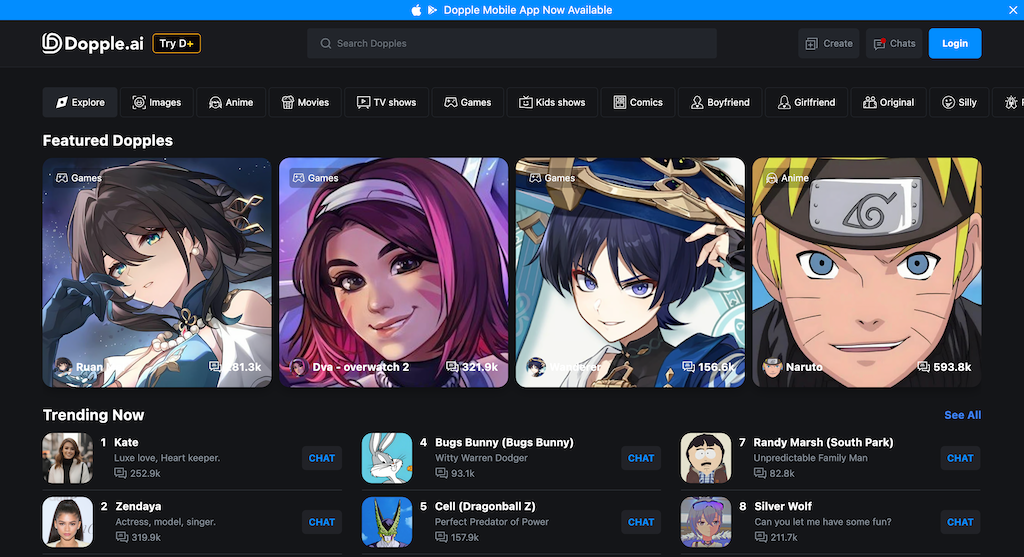Click the Login button

click(x=954, y=44)
